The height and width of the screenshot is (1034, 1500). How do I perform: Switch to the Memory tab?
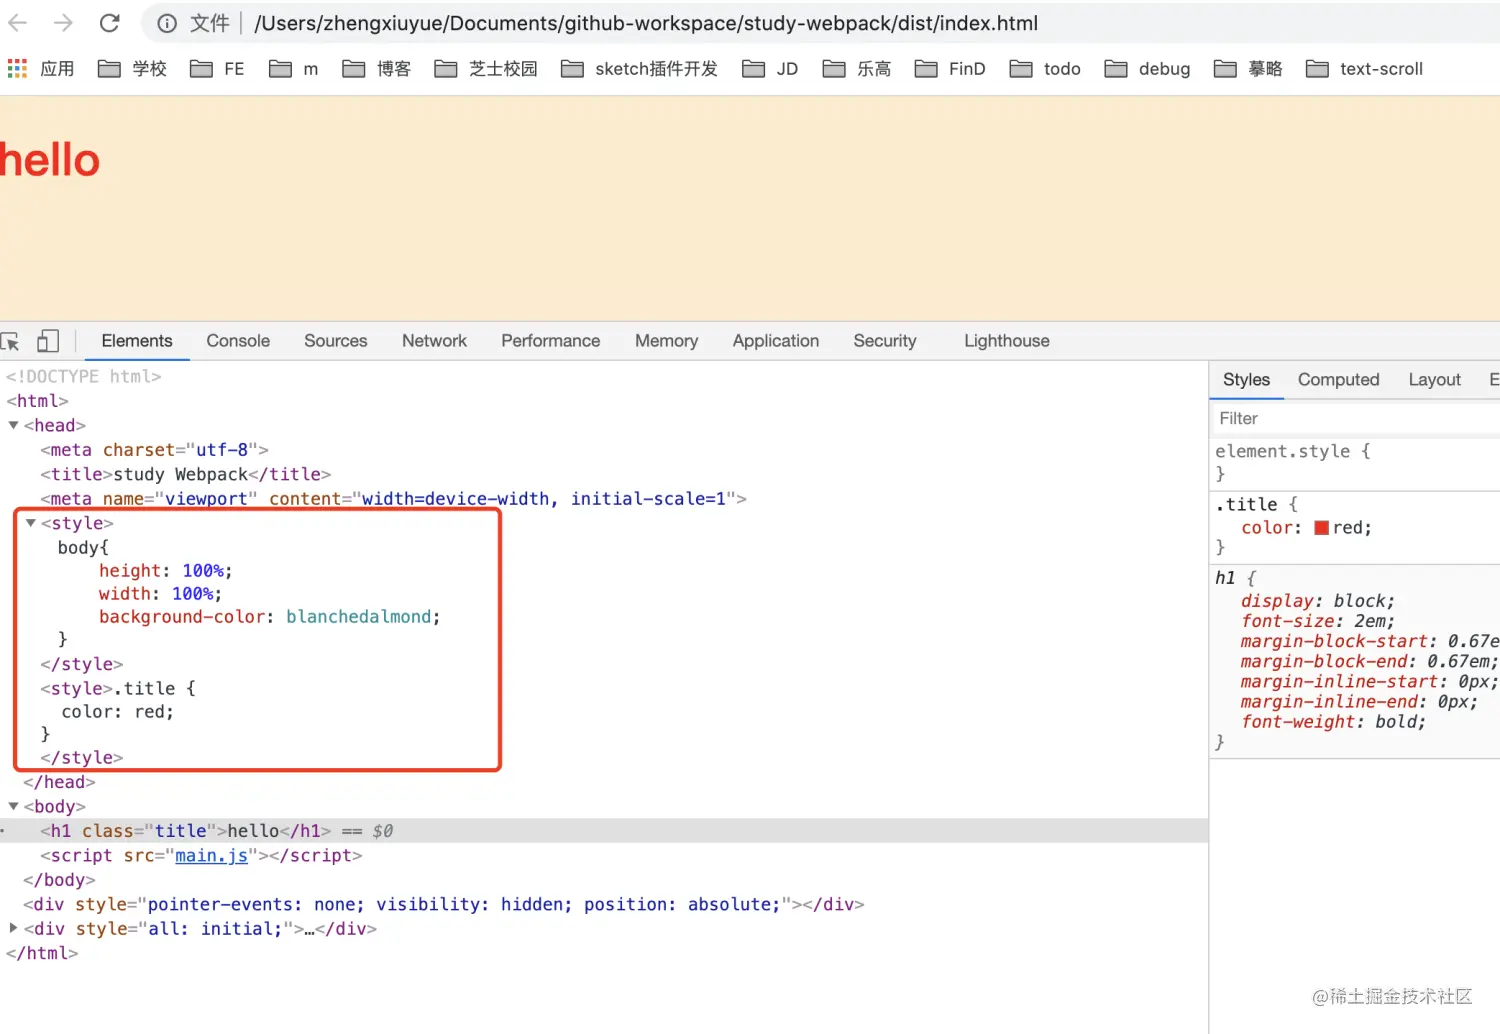pyautogui.click(x=666, y=341)
